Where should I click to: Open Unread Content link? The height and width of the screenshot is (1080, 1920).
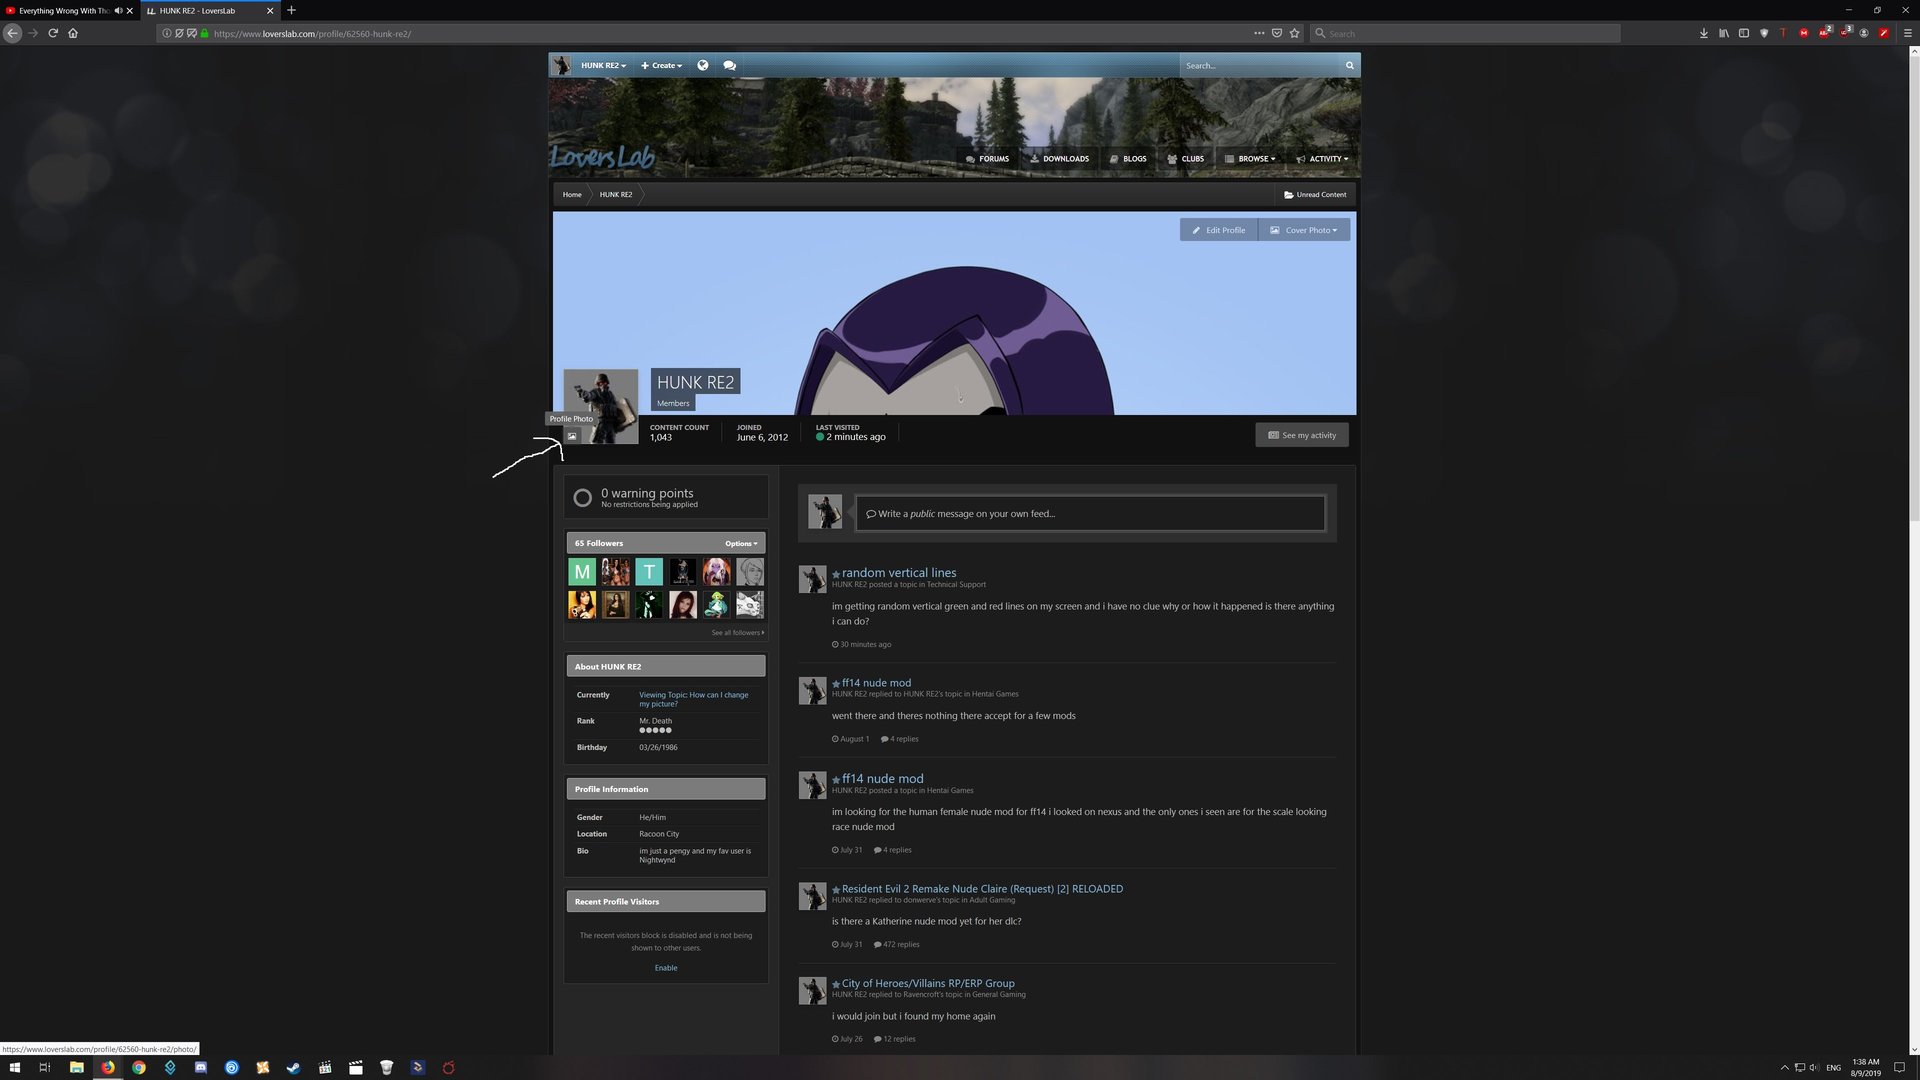tap(1315, 195)
